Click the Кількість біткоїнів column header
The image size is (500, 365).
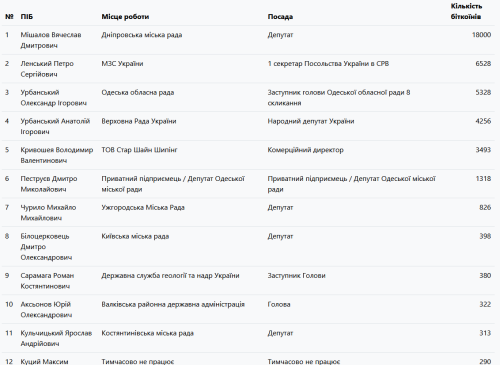click(466, 11)
